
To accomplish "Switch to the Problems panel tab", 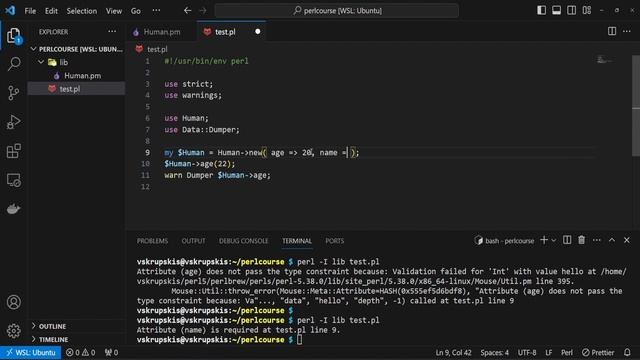I will (x=152, y=241).
